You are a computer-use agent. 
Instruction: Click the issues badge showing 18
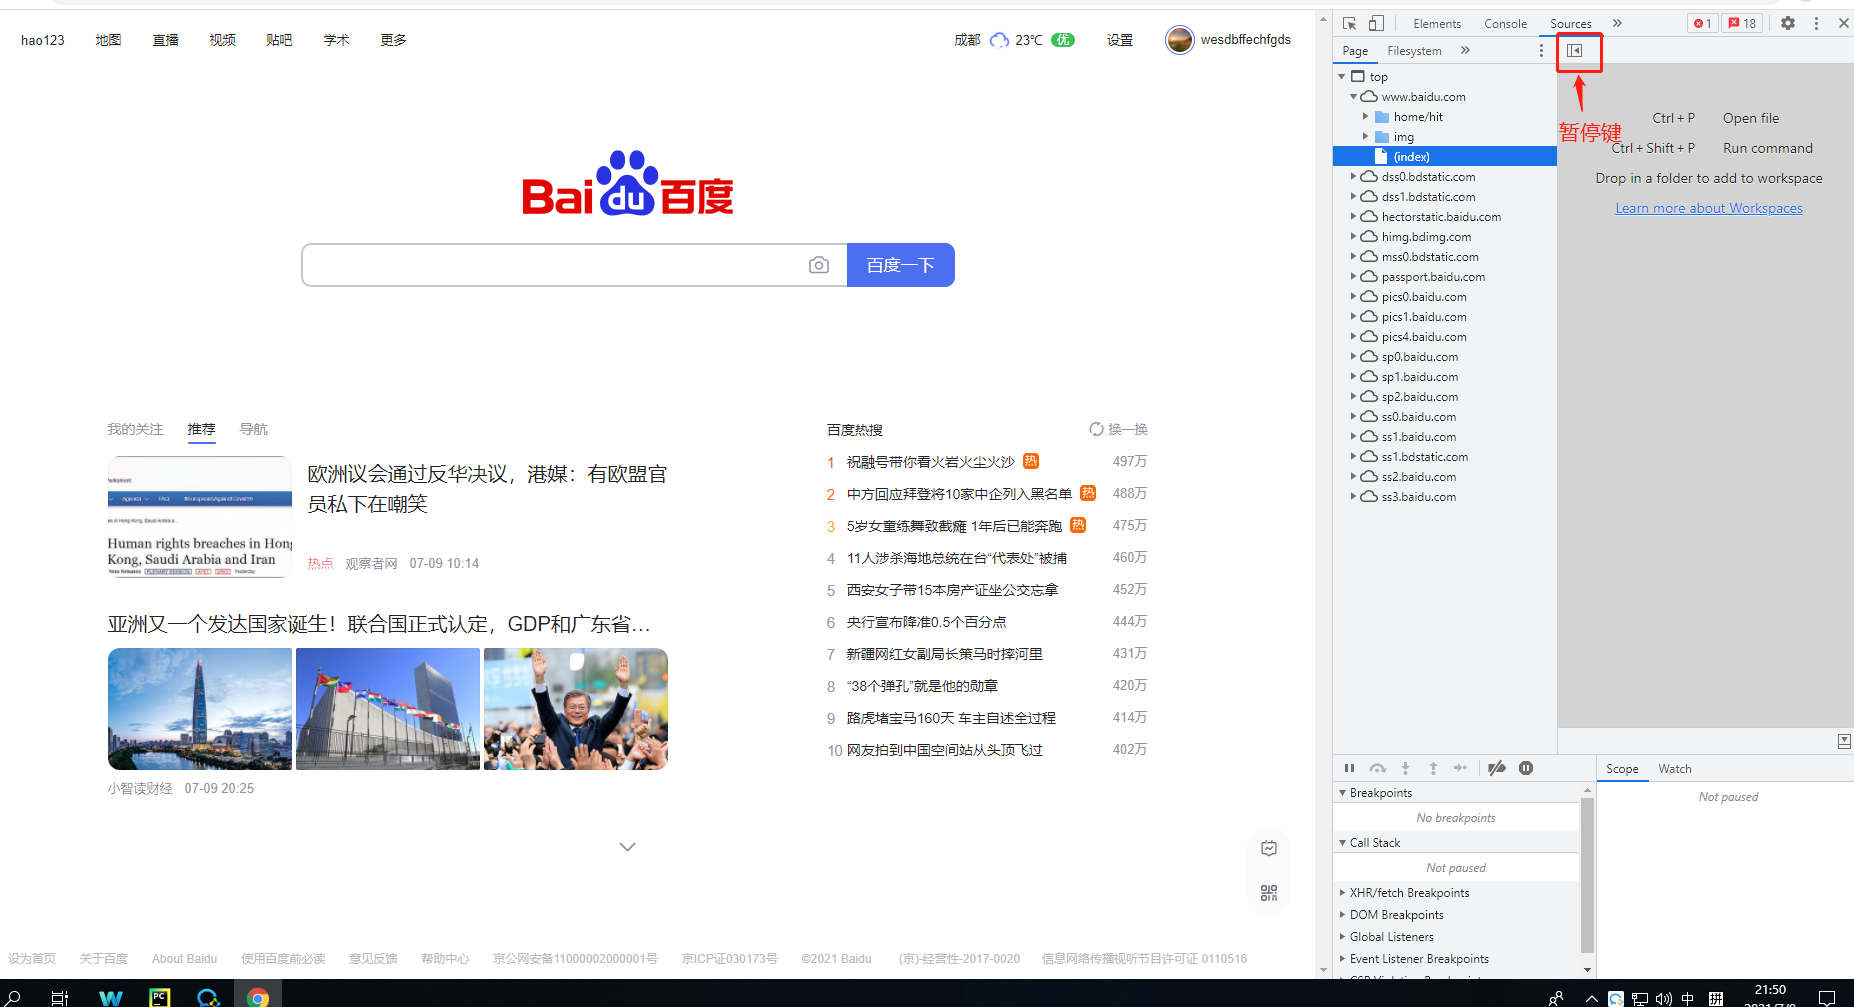(1742, 23)
